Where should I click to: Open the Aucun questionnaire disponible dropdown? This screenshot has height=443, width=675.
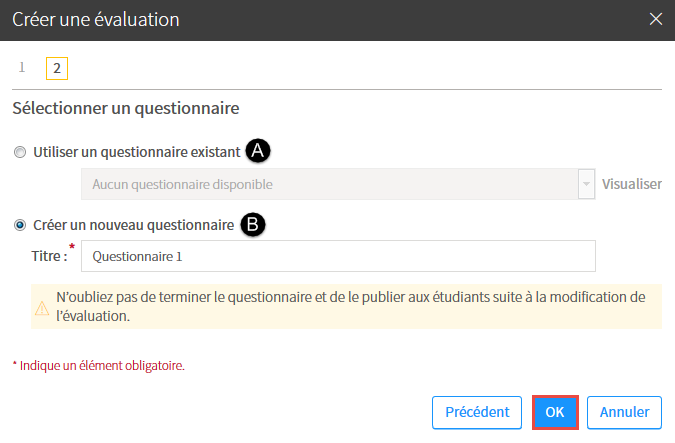pos(338,184)
